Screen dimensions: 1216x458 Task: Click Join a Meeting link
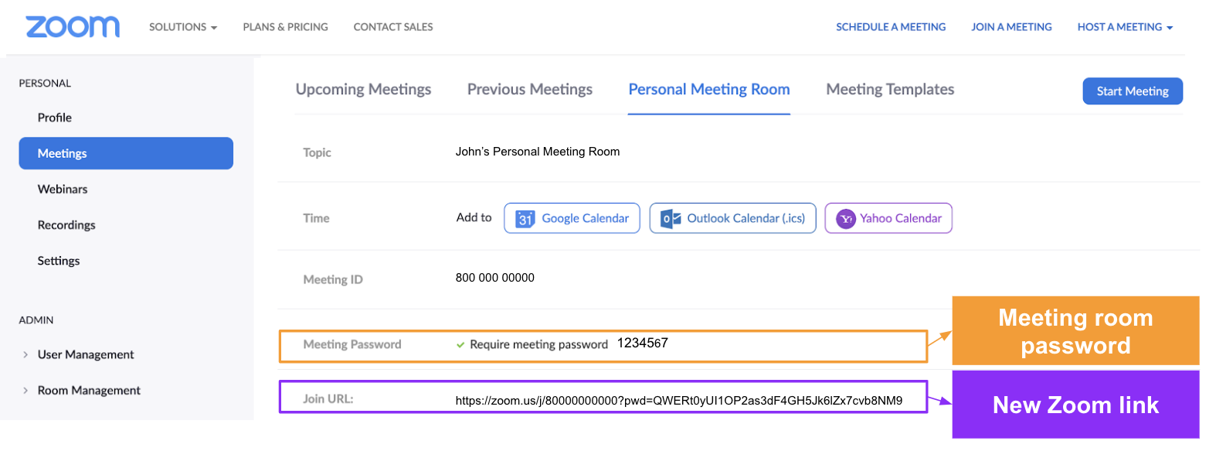click(1011, 27)
